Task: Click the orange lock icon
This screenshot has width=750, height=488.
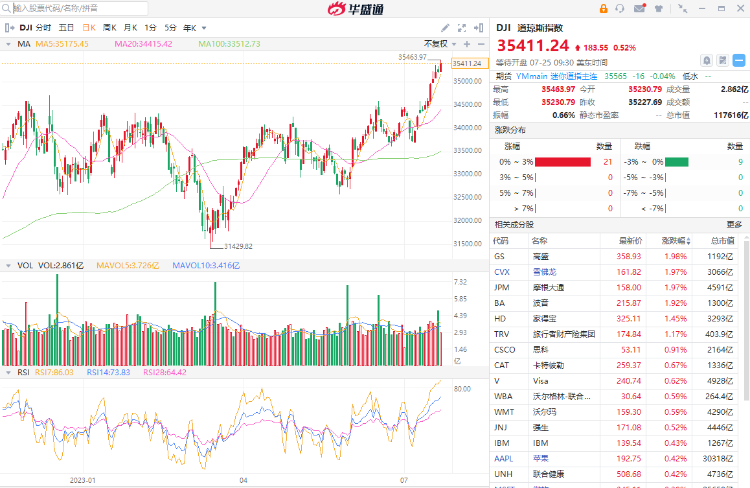Action: (603, 9)
